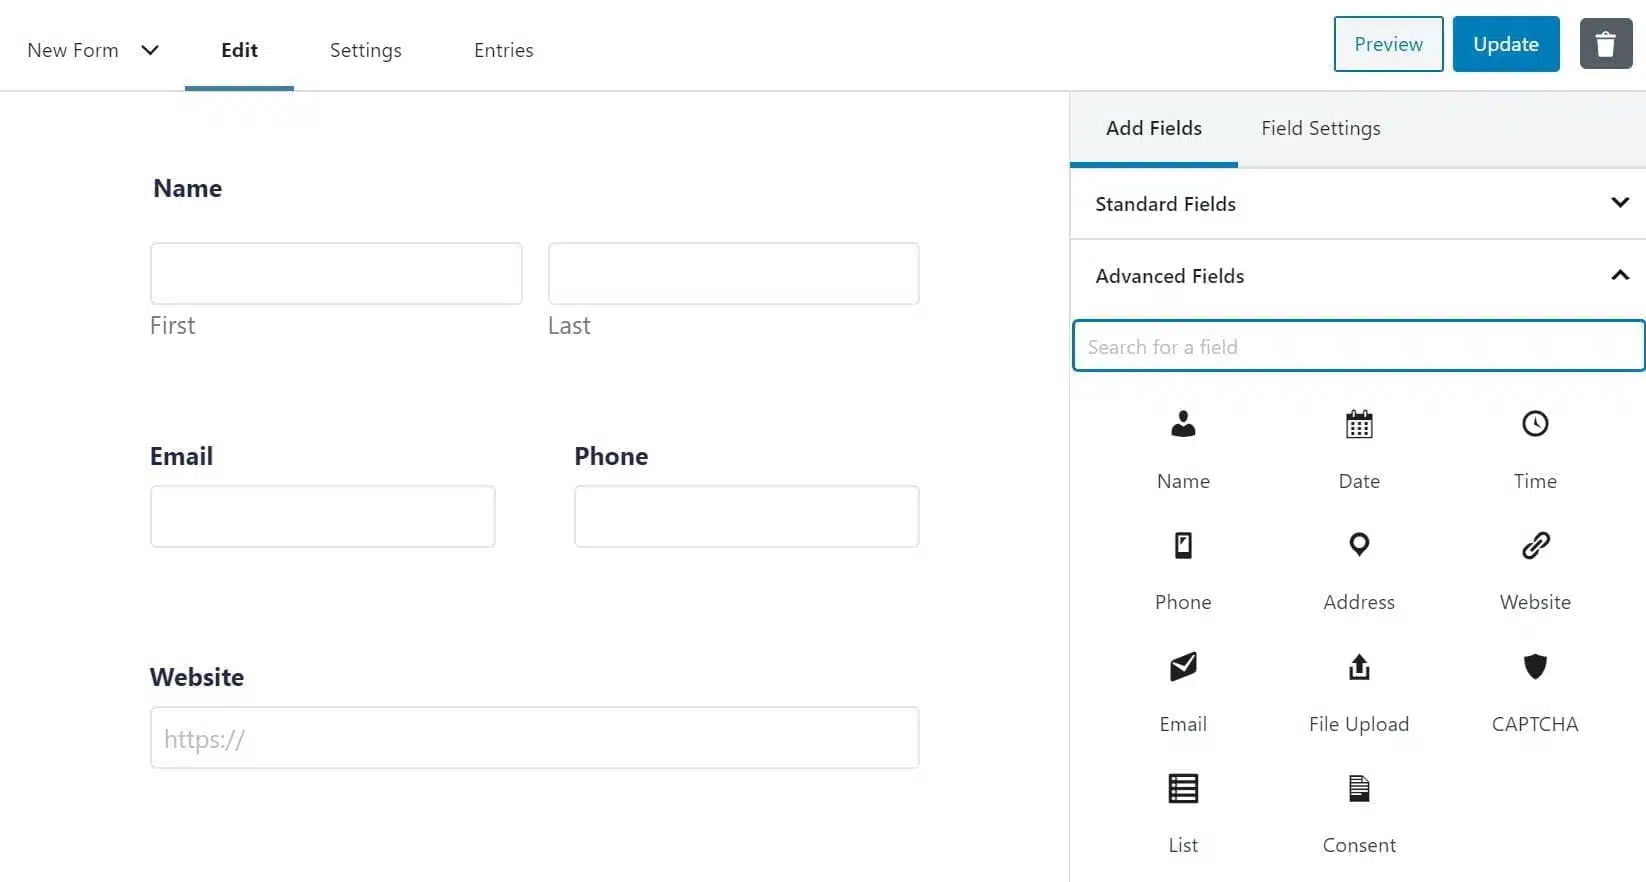Add a List field via the list icon

click(1182, 788)
